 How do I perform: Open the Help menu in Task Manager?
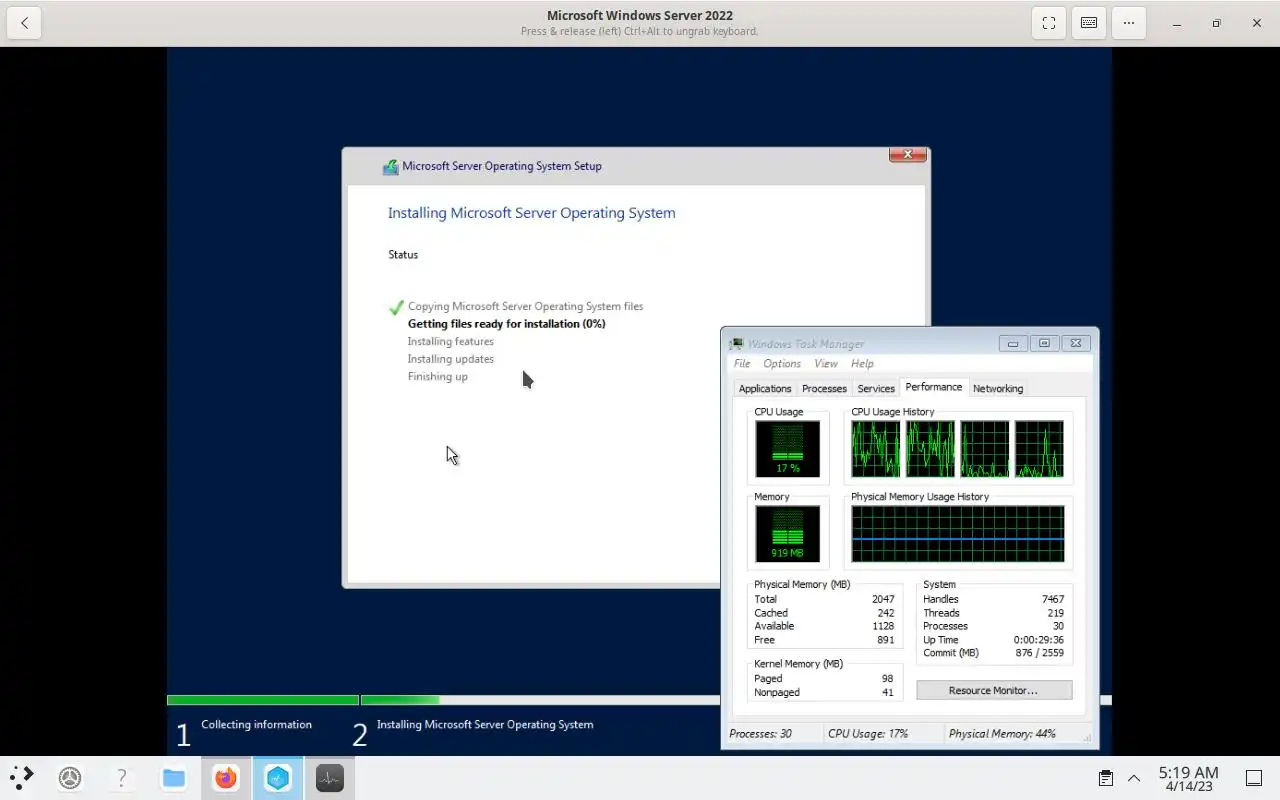pos(862,364)
